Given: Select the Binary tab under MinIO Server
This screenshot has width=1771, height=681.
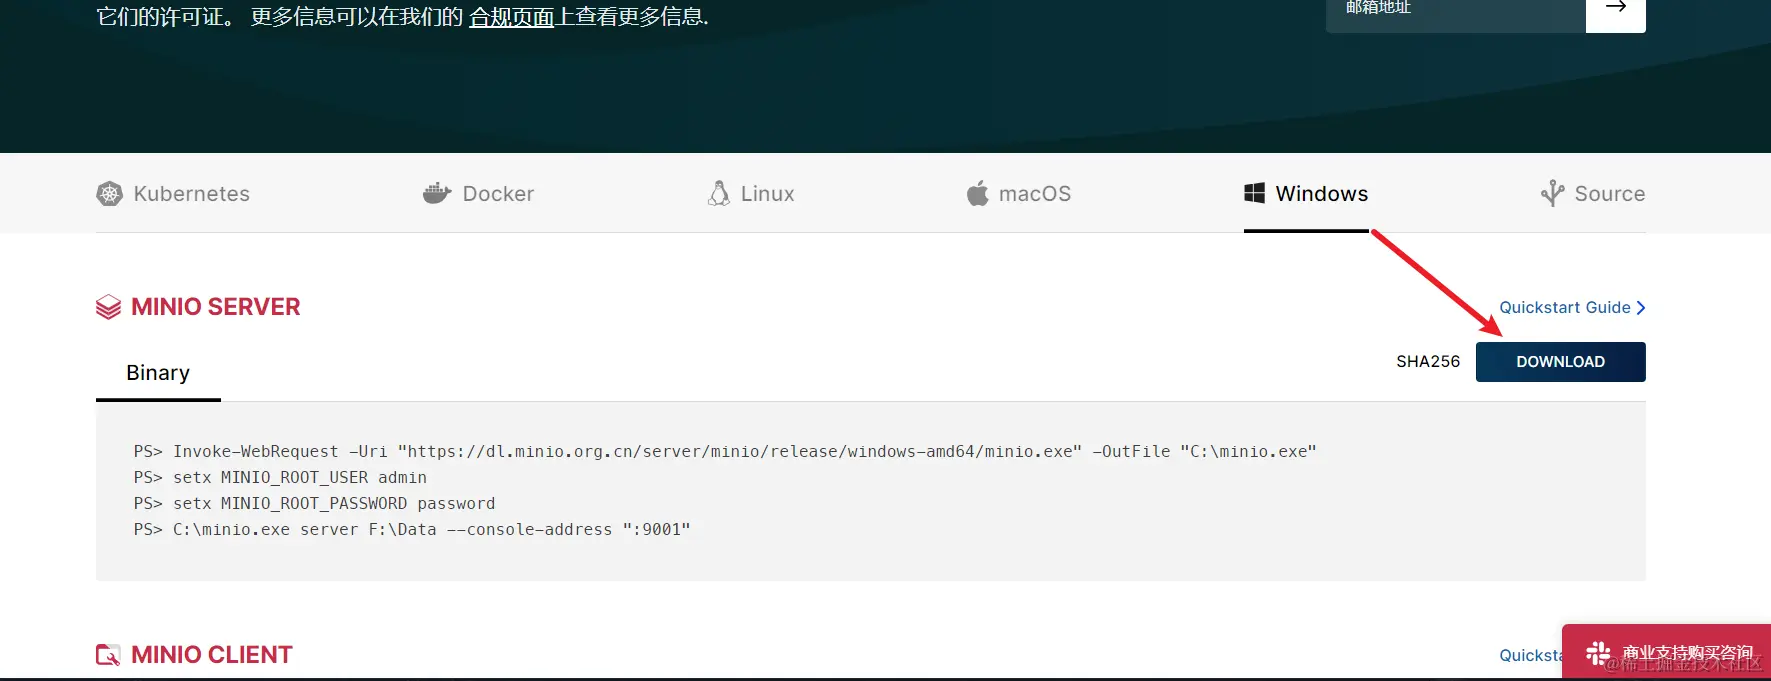Looking at the screenshot, I should 158,373.
